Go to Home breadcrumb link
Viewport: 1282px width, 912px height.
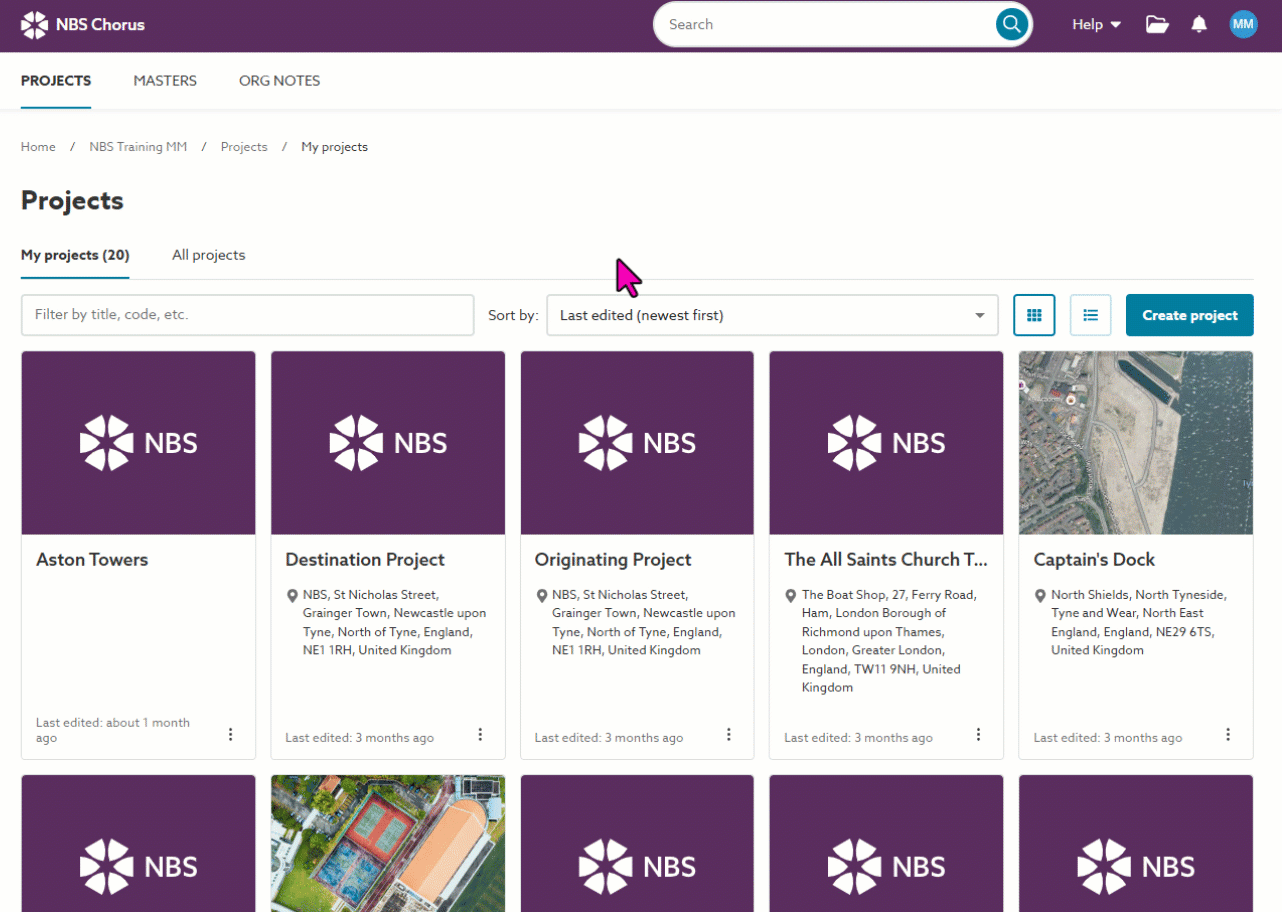pyautogui.click(x=38, y=147)
